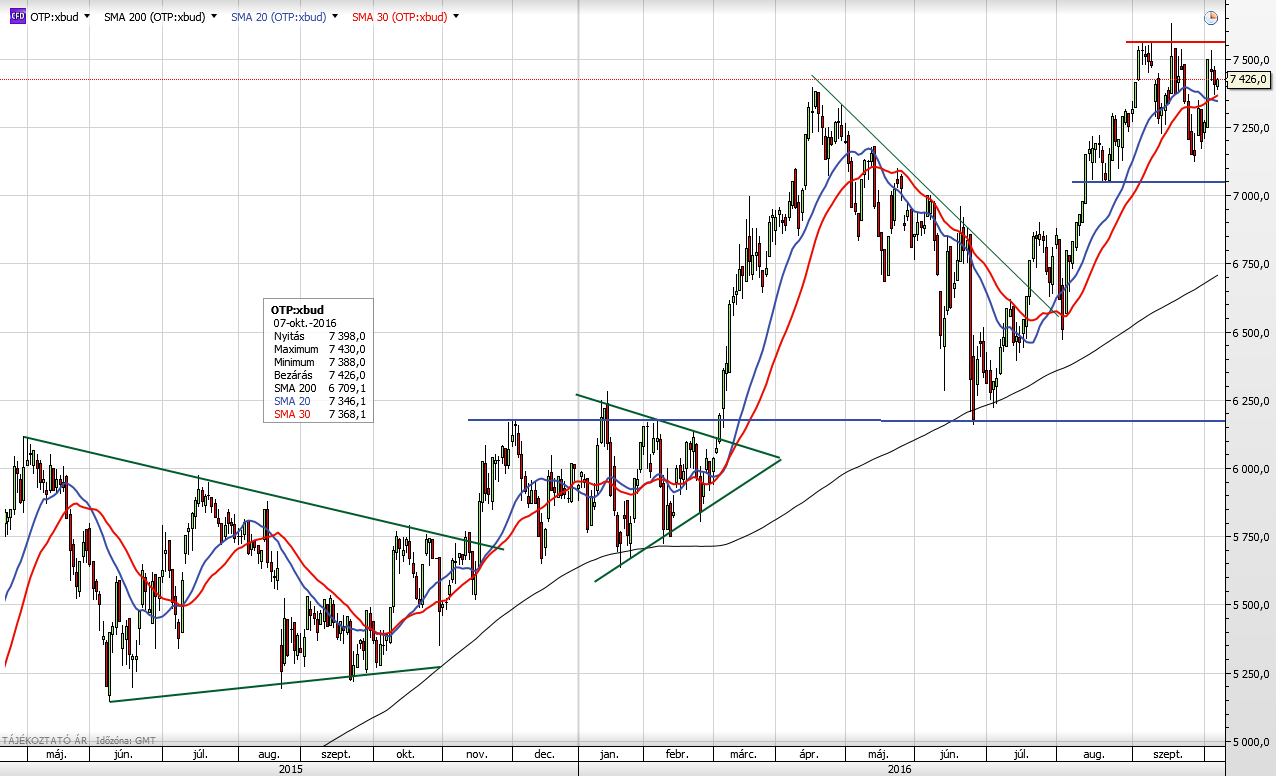Viewport: 1276px width, 776px height.
Task: Click the 5 250,0 price axis label
Action: coord(1250,674)
